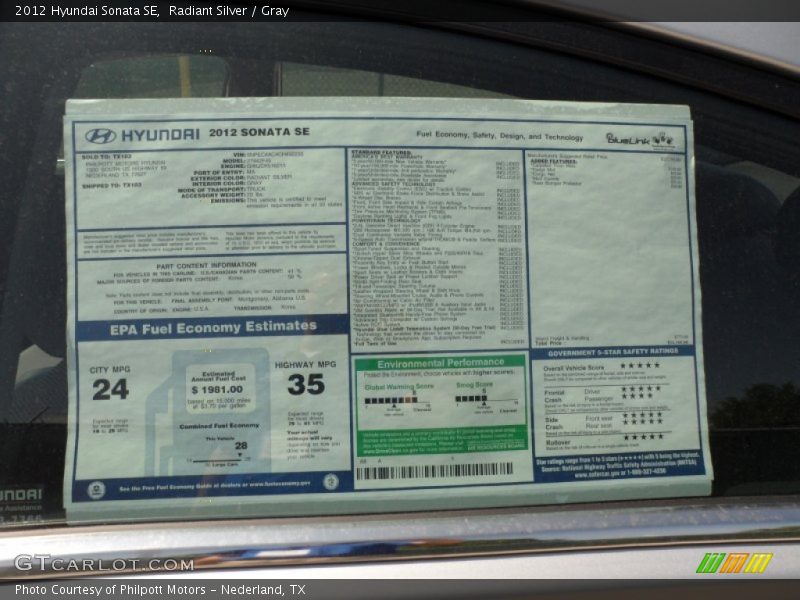Click the 'STANDARD FEATURES' heading
Viewport: 800px width, 600px height.
[381, 153]
